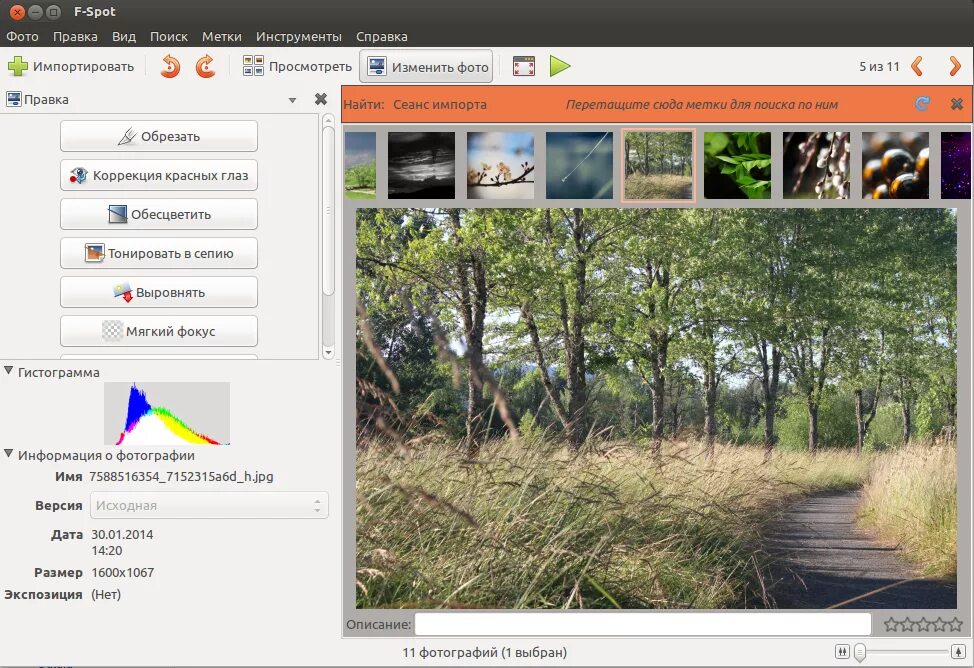Select willow catkins thumbnail
Screen dimensions: 974x668
click(x=816, y=165)
